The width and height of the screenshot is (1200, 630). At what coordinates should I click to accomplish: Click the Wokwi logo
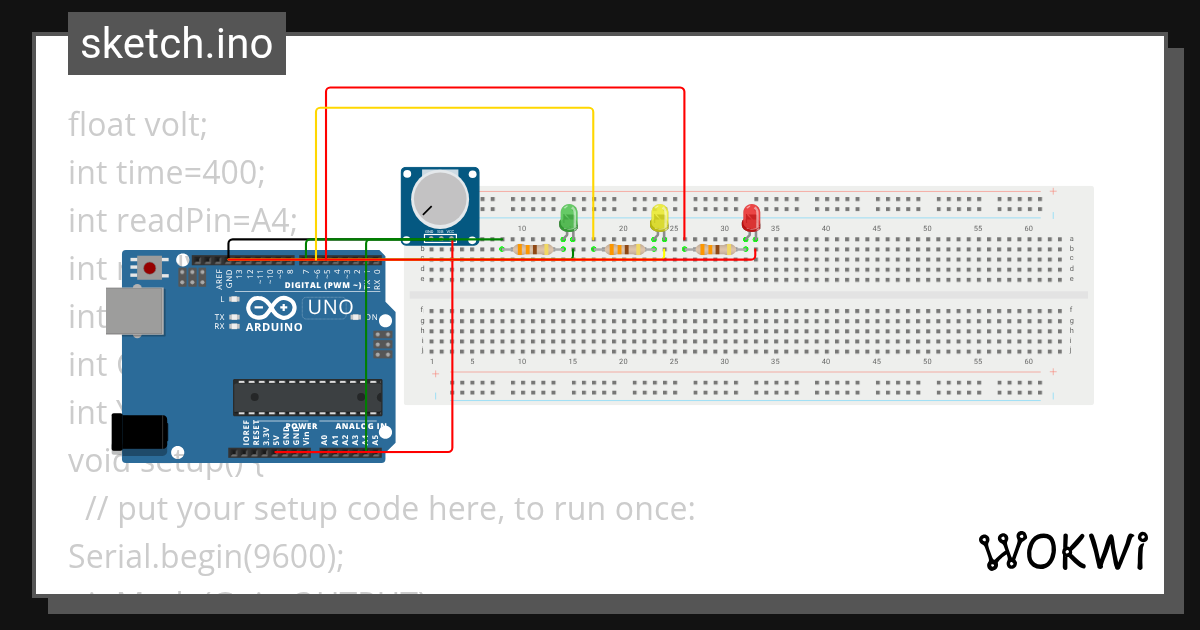tap(1062, 551)
